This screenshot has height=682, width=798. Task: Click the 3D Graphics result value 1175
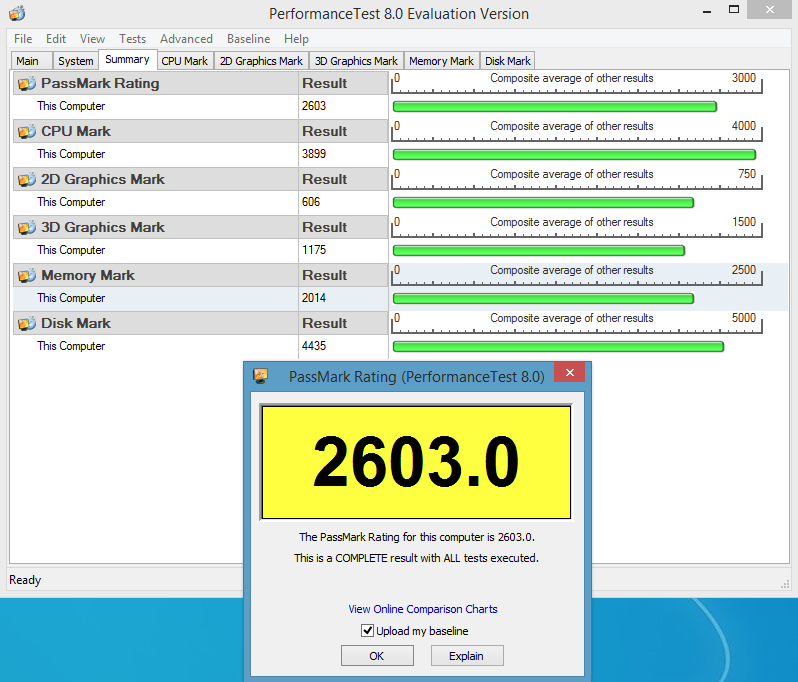[x=314, y=250]
